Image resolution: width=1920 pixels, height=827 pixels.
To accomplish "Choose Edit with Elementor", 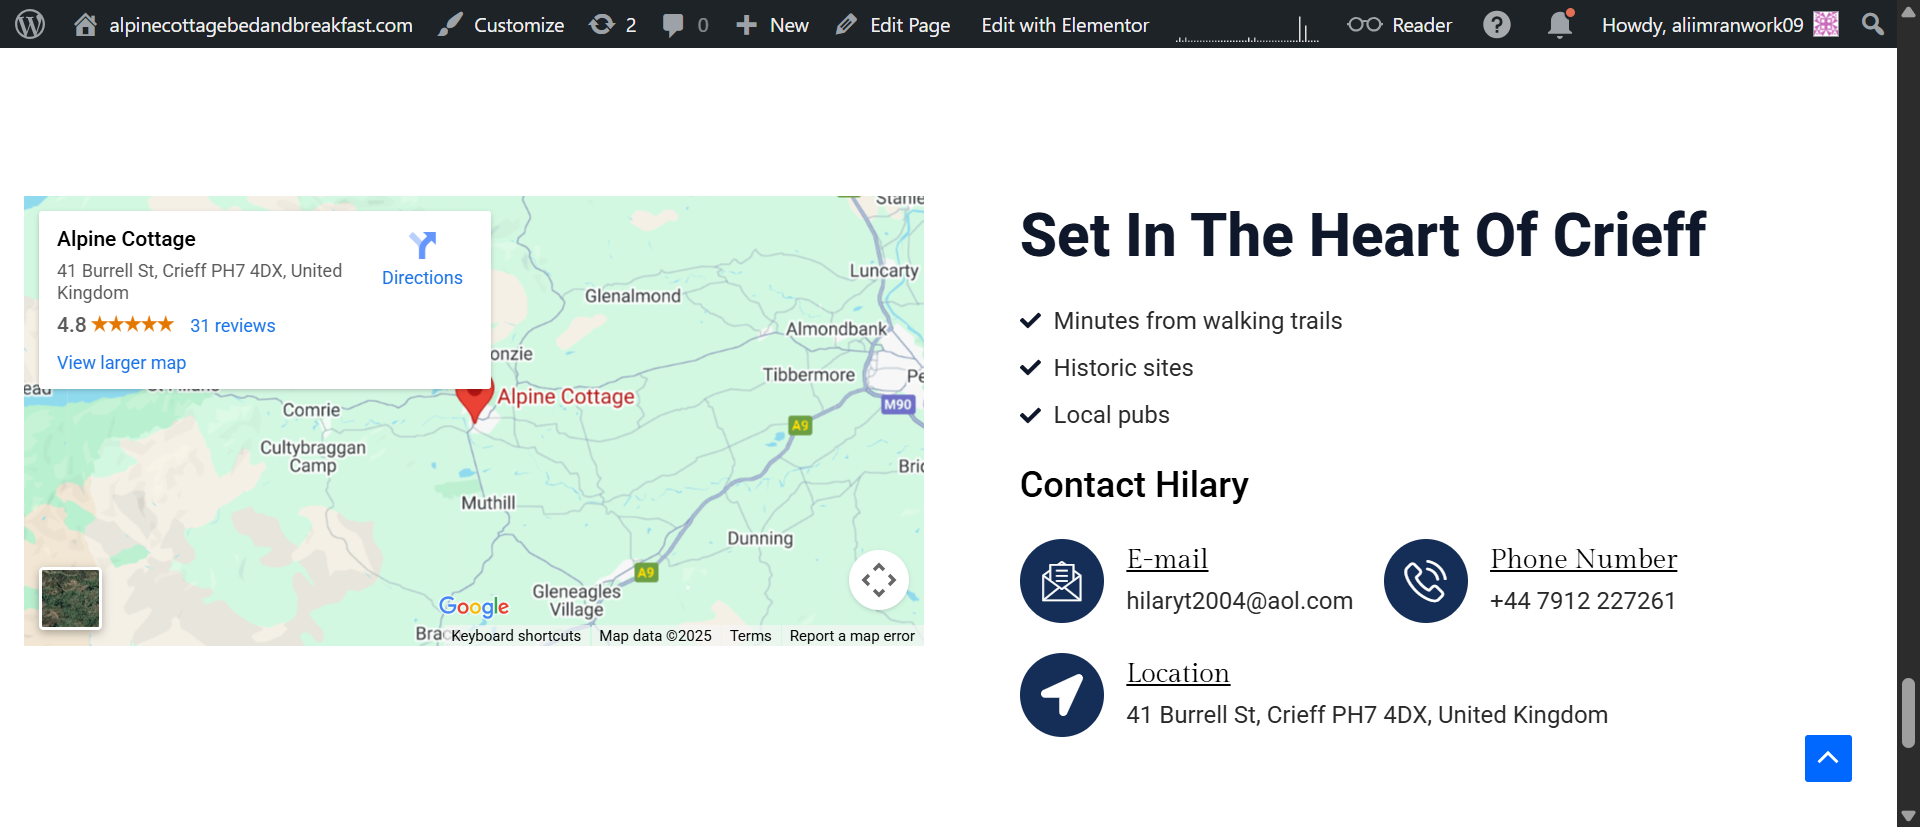I will [1064, 24].
